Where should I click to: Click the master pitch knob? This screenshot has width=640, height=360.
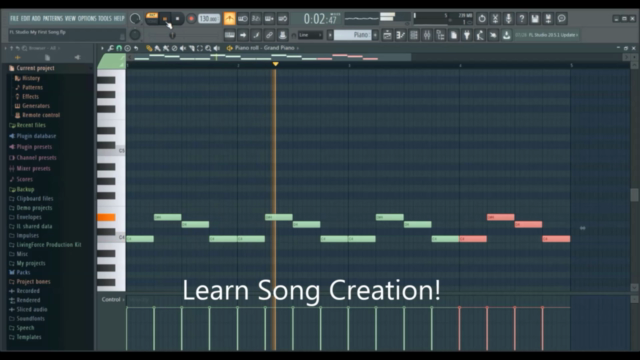click(135, 35)
